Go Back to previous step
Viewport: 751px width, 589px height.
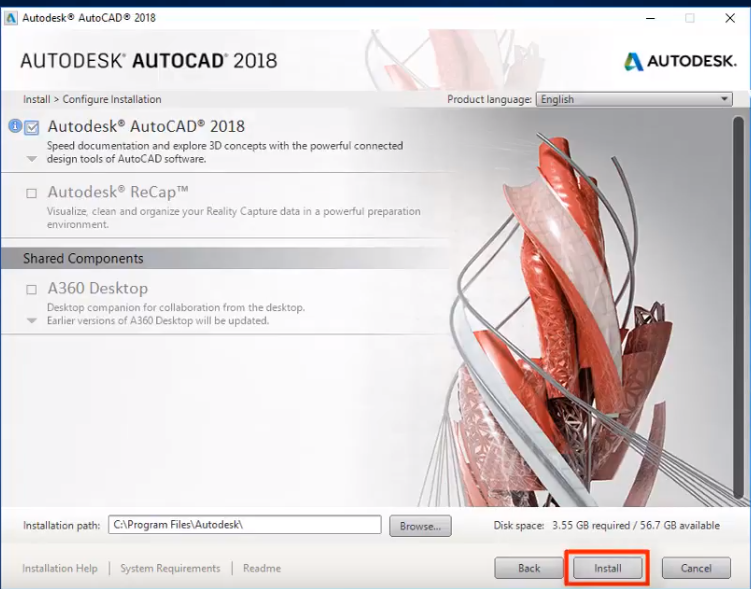coord(529,568)
